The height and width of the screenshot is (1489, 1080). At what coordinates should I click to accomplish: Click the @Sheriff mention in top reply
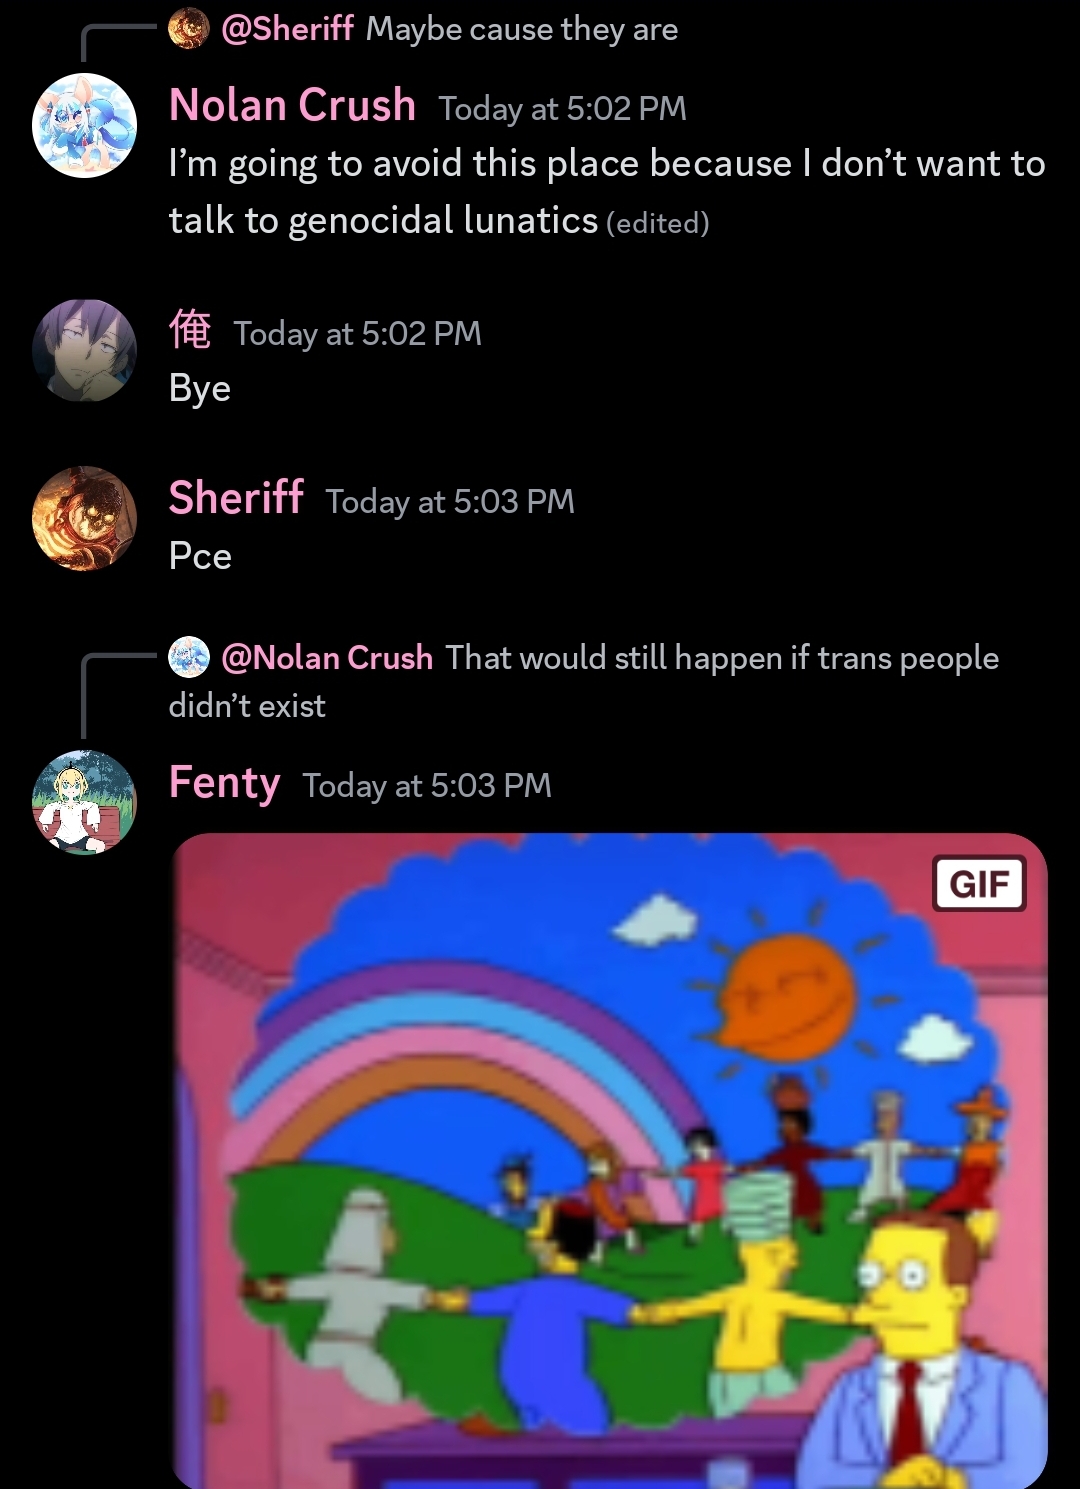click(x=287, y=29)
